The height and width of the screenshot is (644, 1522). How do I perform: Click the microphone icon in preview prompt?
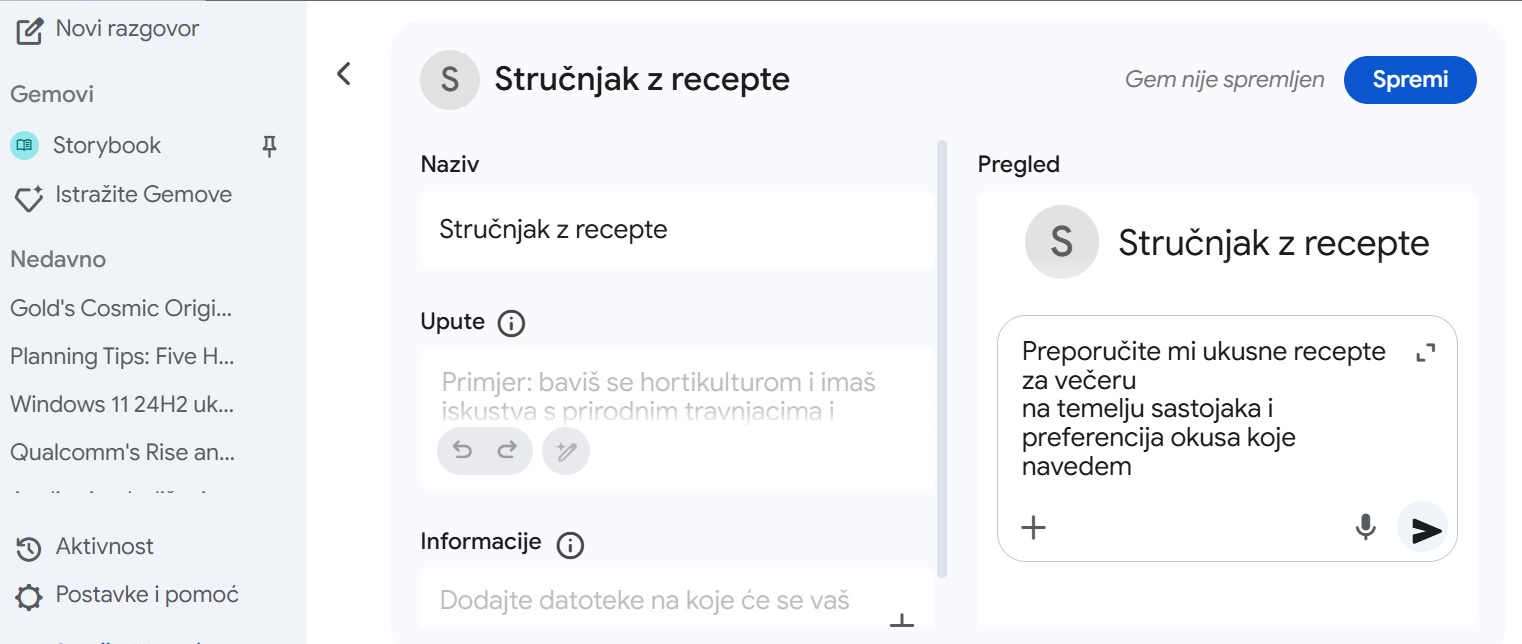[1365, 527]
